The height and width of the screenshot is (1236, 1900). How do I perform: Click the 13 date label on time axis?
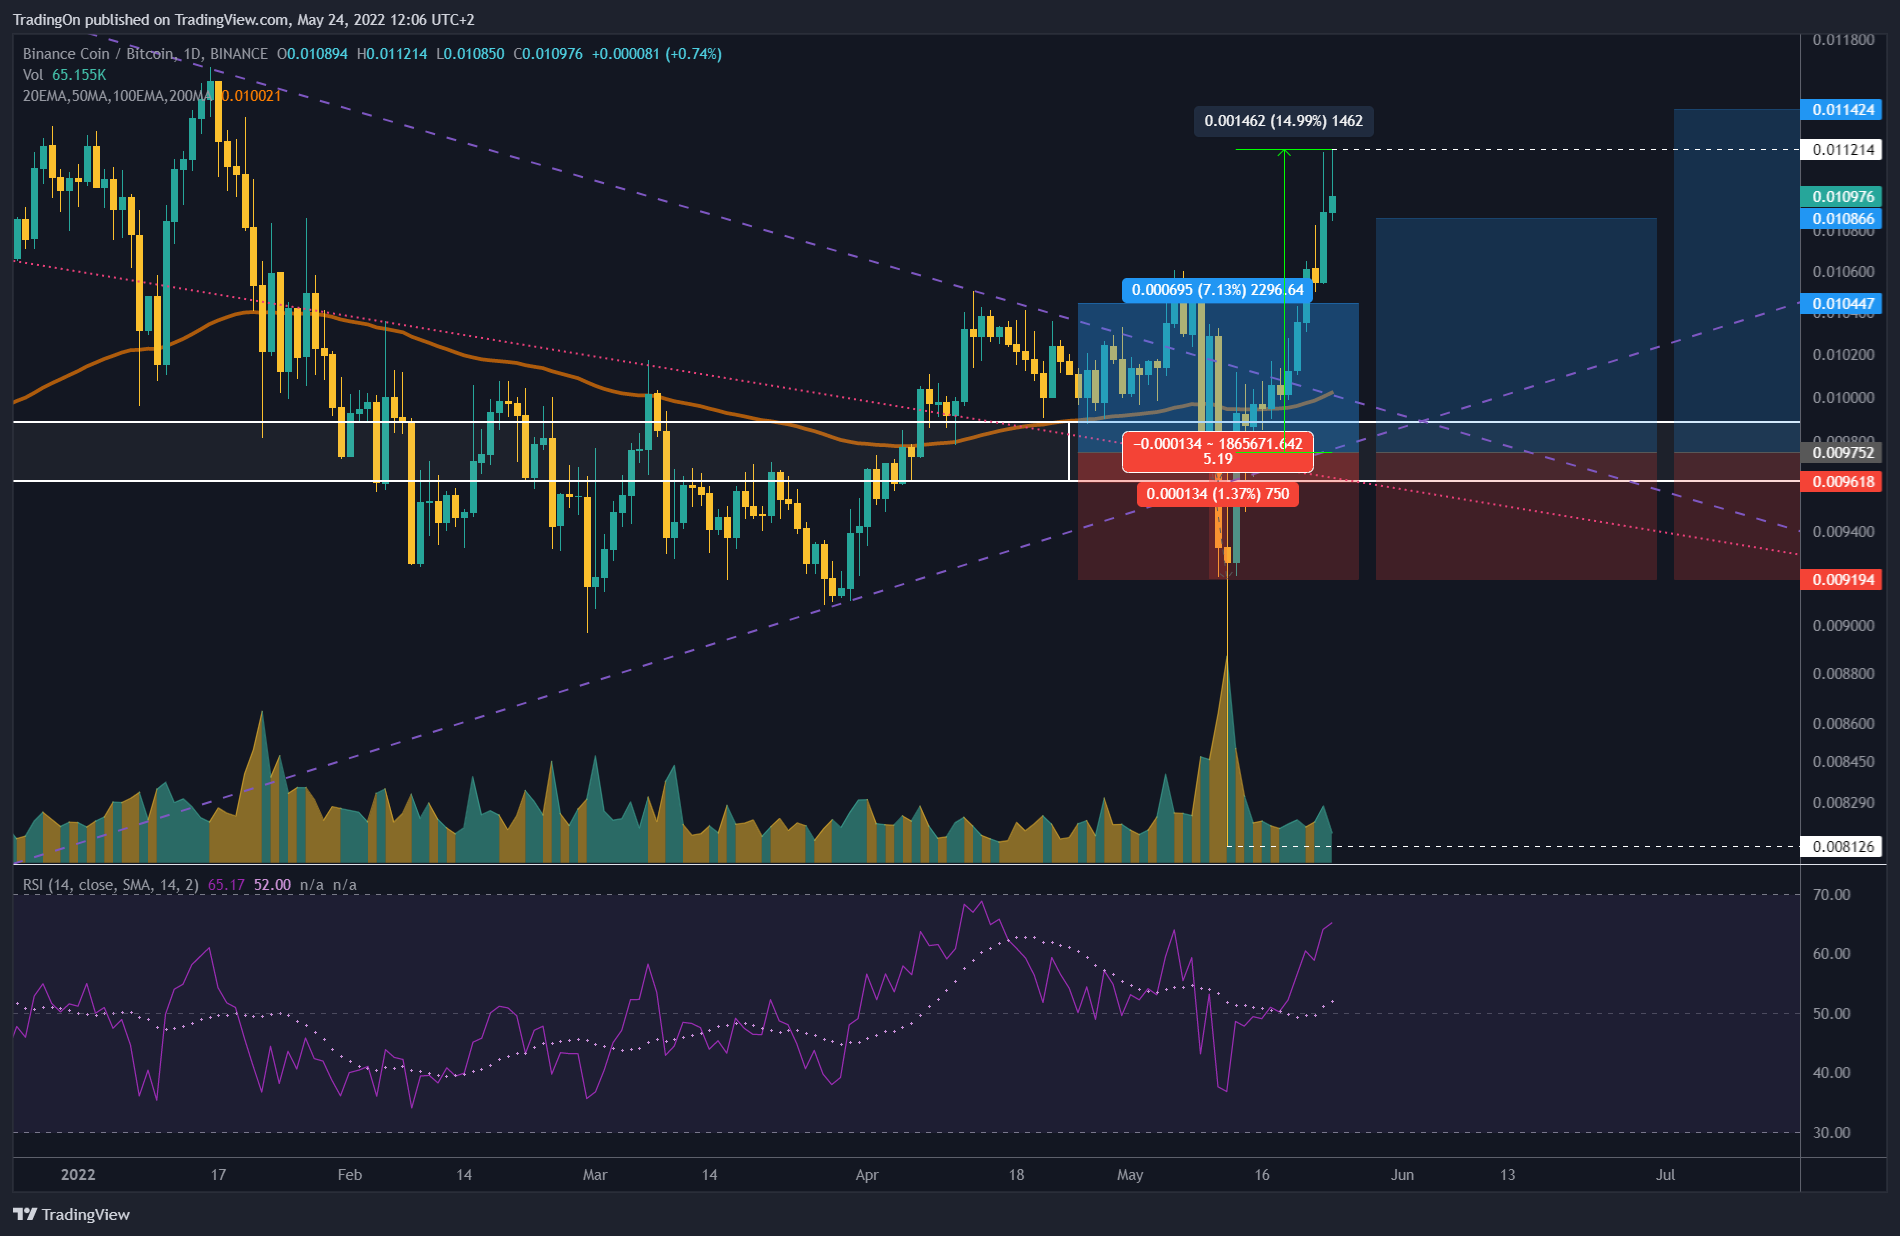click(1507, 1175)
